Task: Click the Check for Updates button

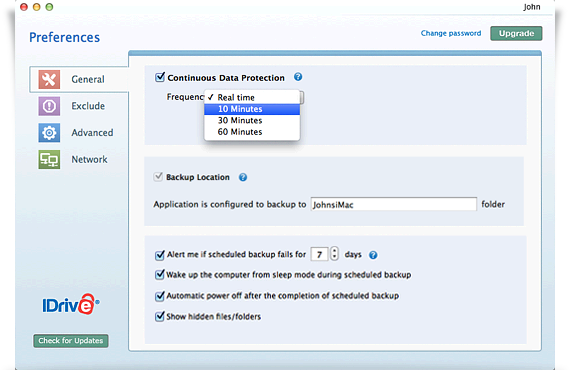Action: [x=71, y=341]
